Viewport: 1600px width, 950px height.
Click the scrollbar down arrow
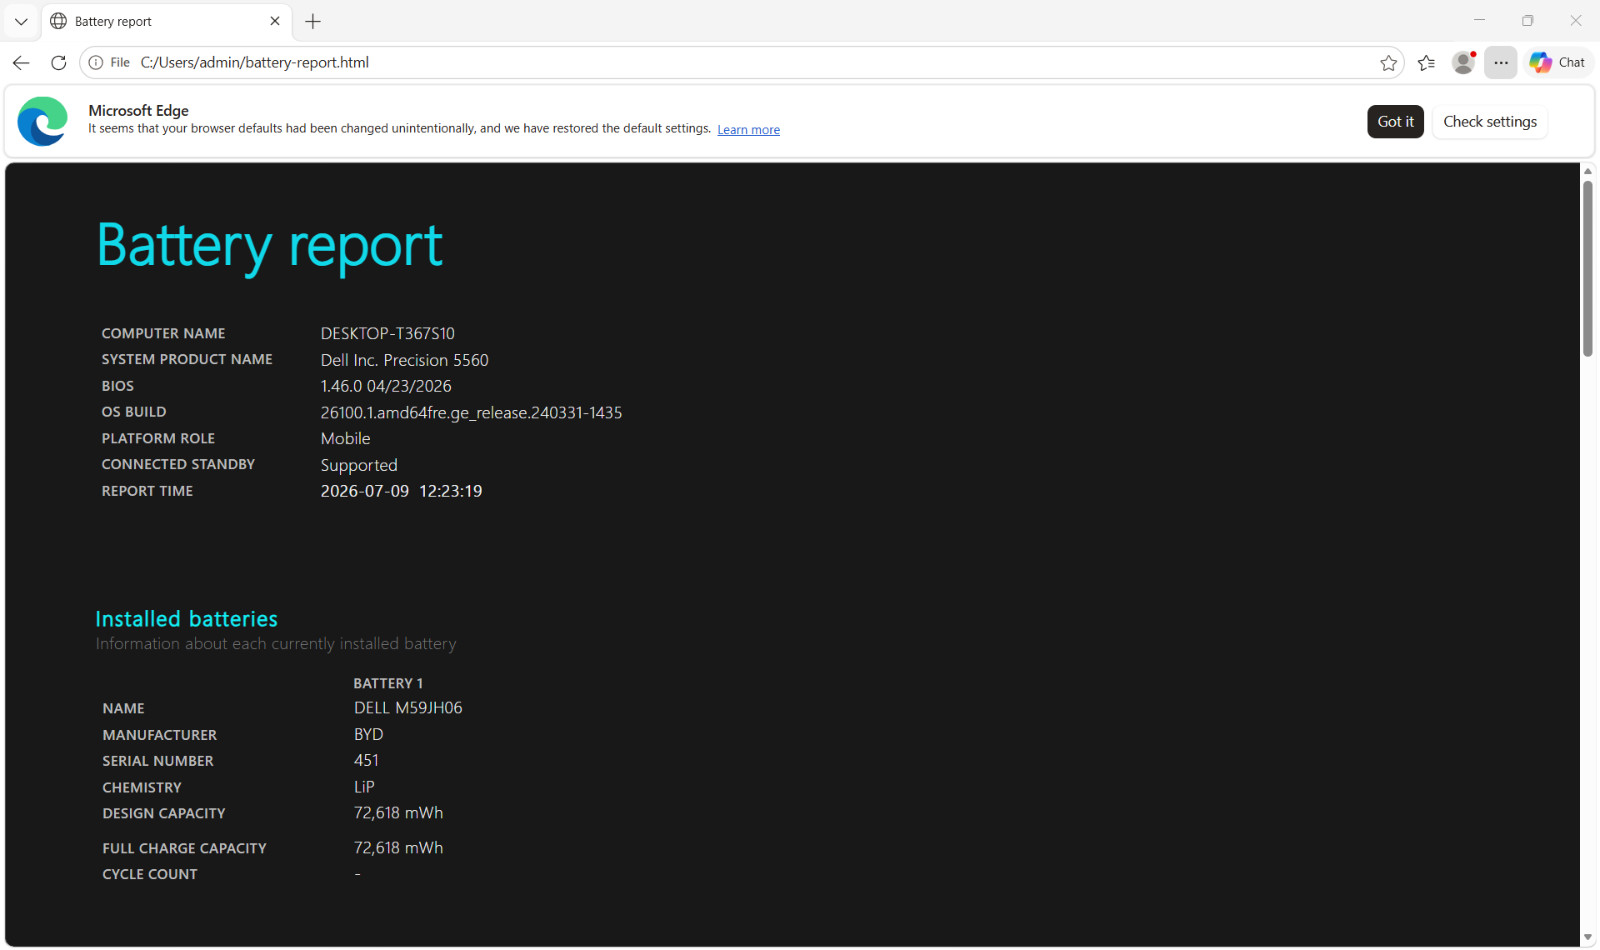coord(1587,937)
